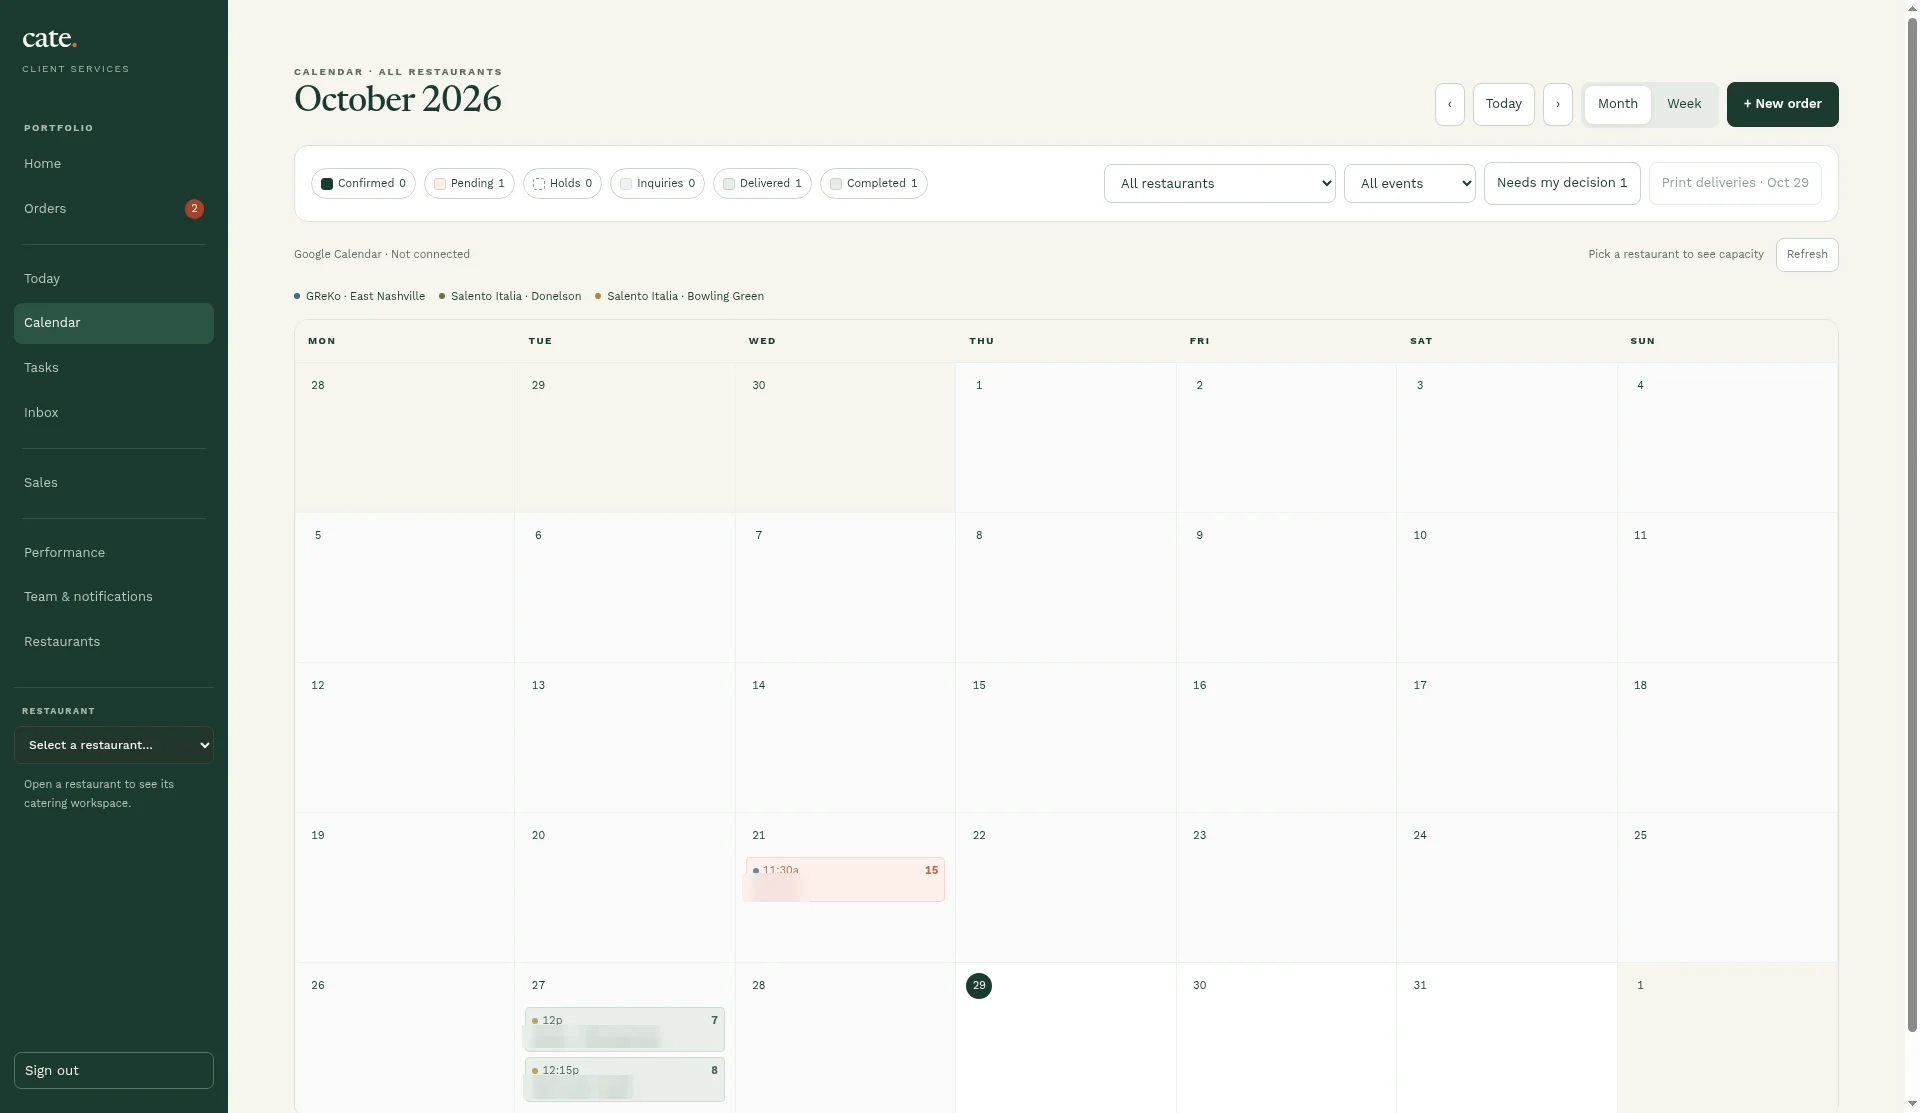The image size is (1920, 1113).
Task: Click Google Calendar Not connected text
Action: tap(382, 255)
